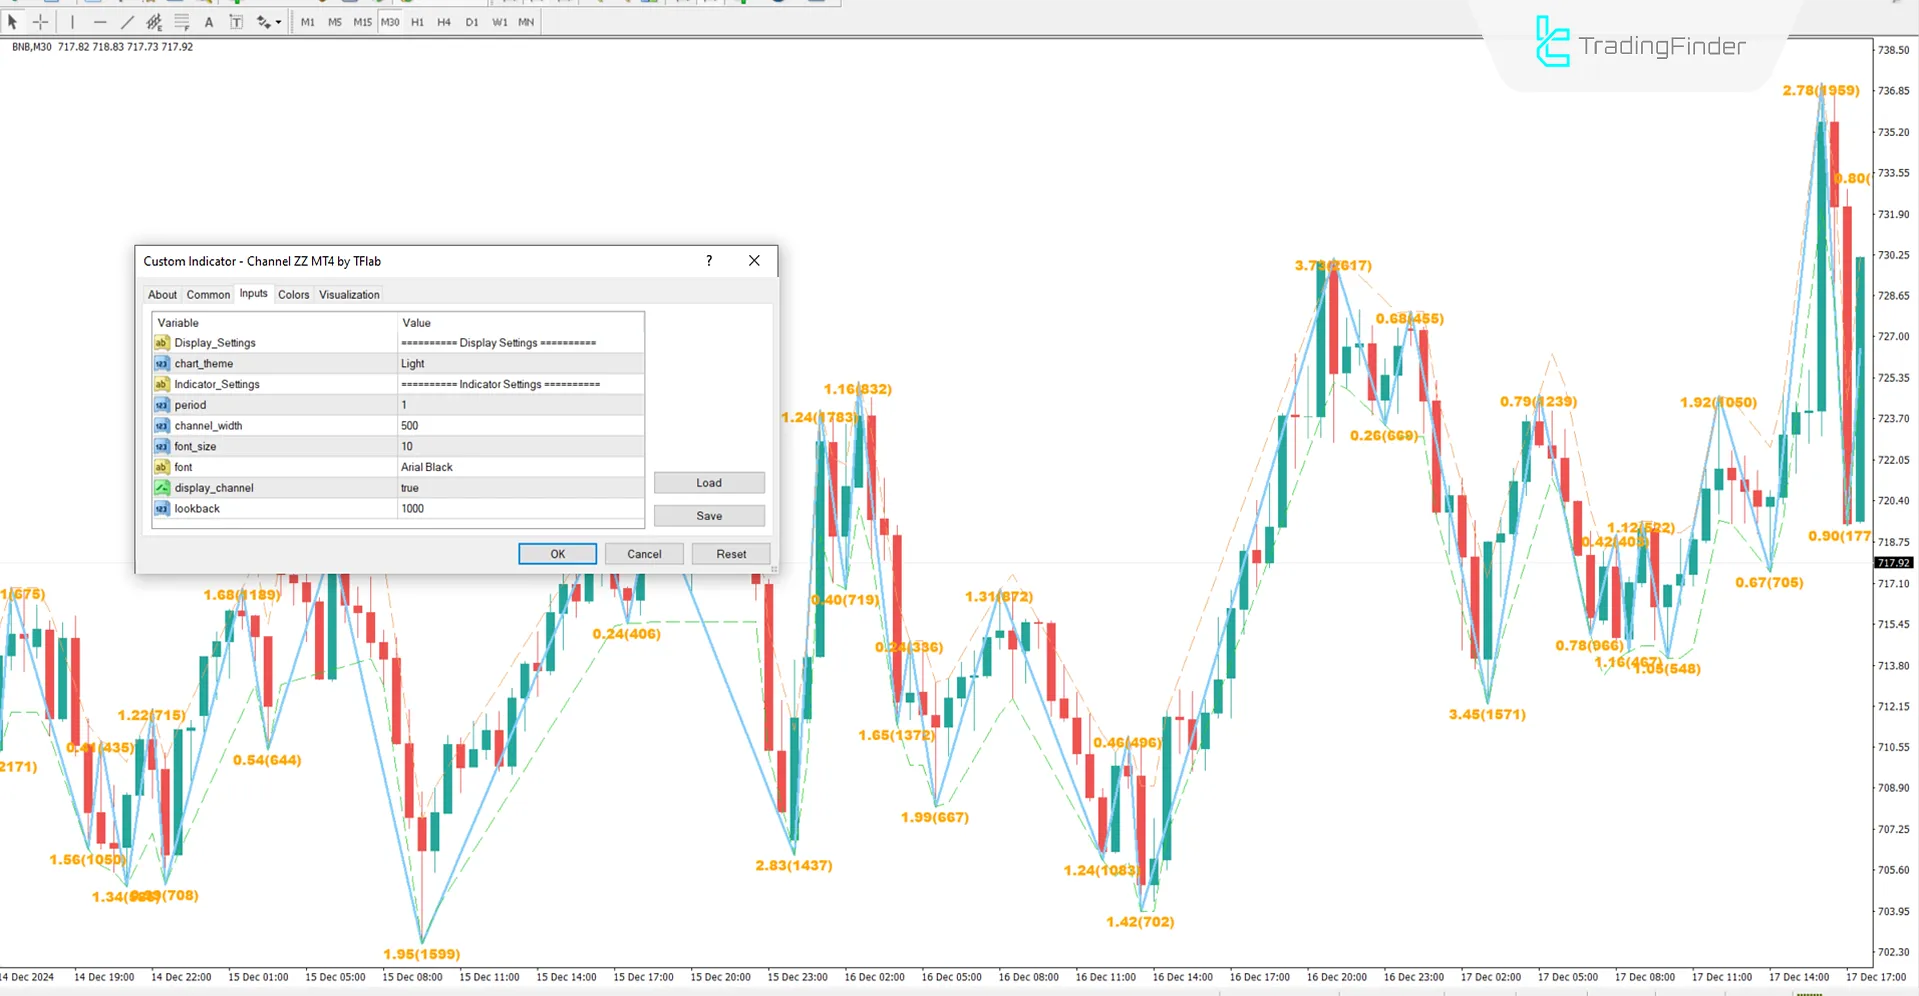Activate the Text annotation tool
Screen dimensions: 1919x996
208,21
